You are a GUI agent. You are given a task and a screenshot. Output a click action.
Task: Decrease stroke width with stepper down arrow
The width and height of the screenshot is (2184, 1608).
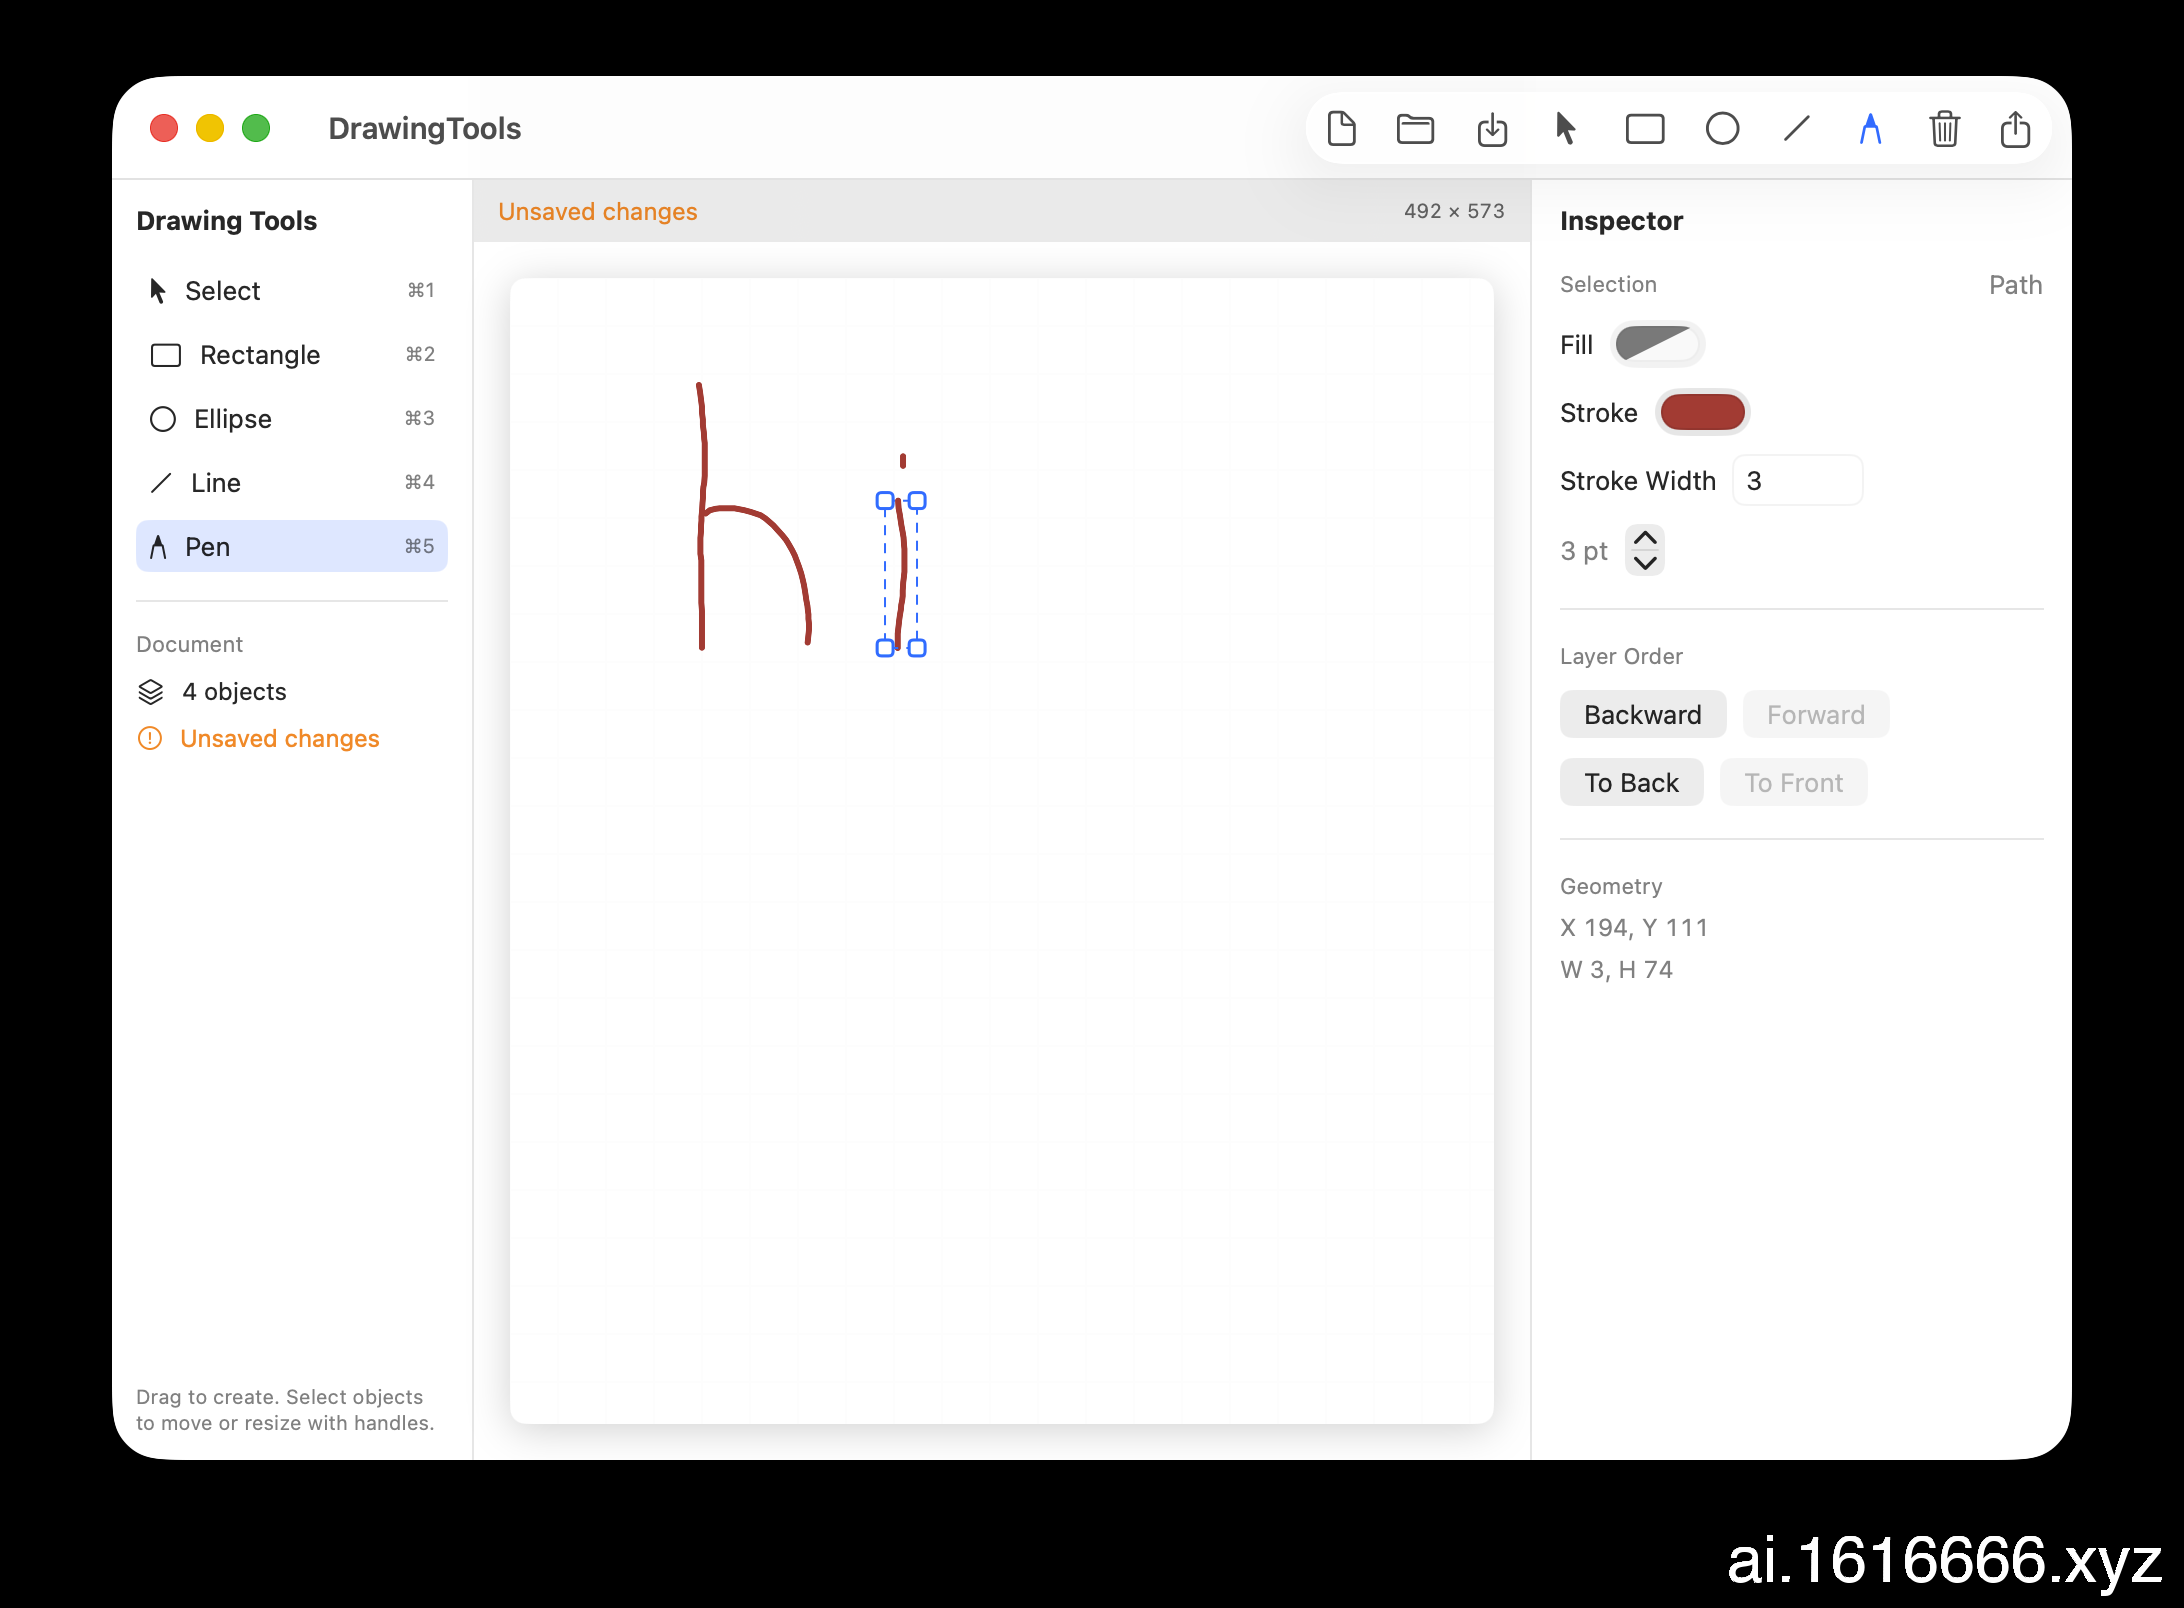[1645, 563]
